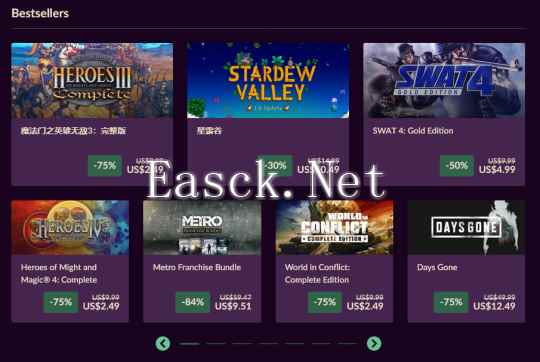
Task: Click the Bestsellers section heading
Action: pyautogui.click(x=40, y=13)
